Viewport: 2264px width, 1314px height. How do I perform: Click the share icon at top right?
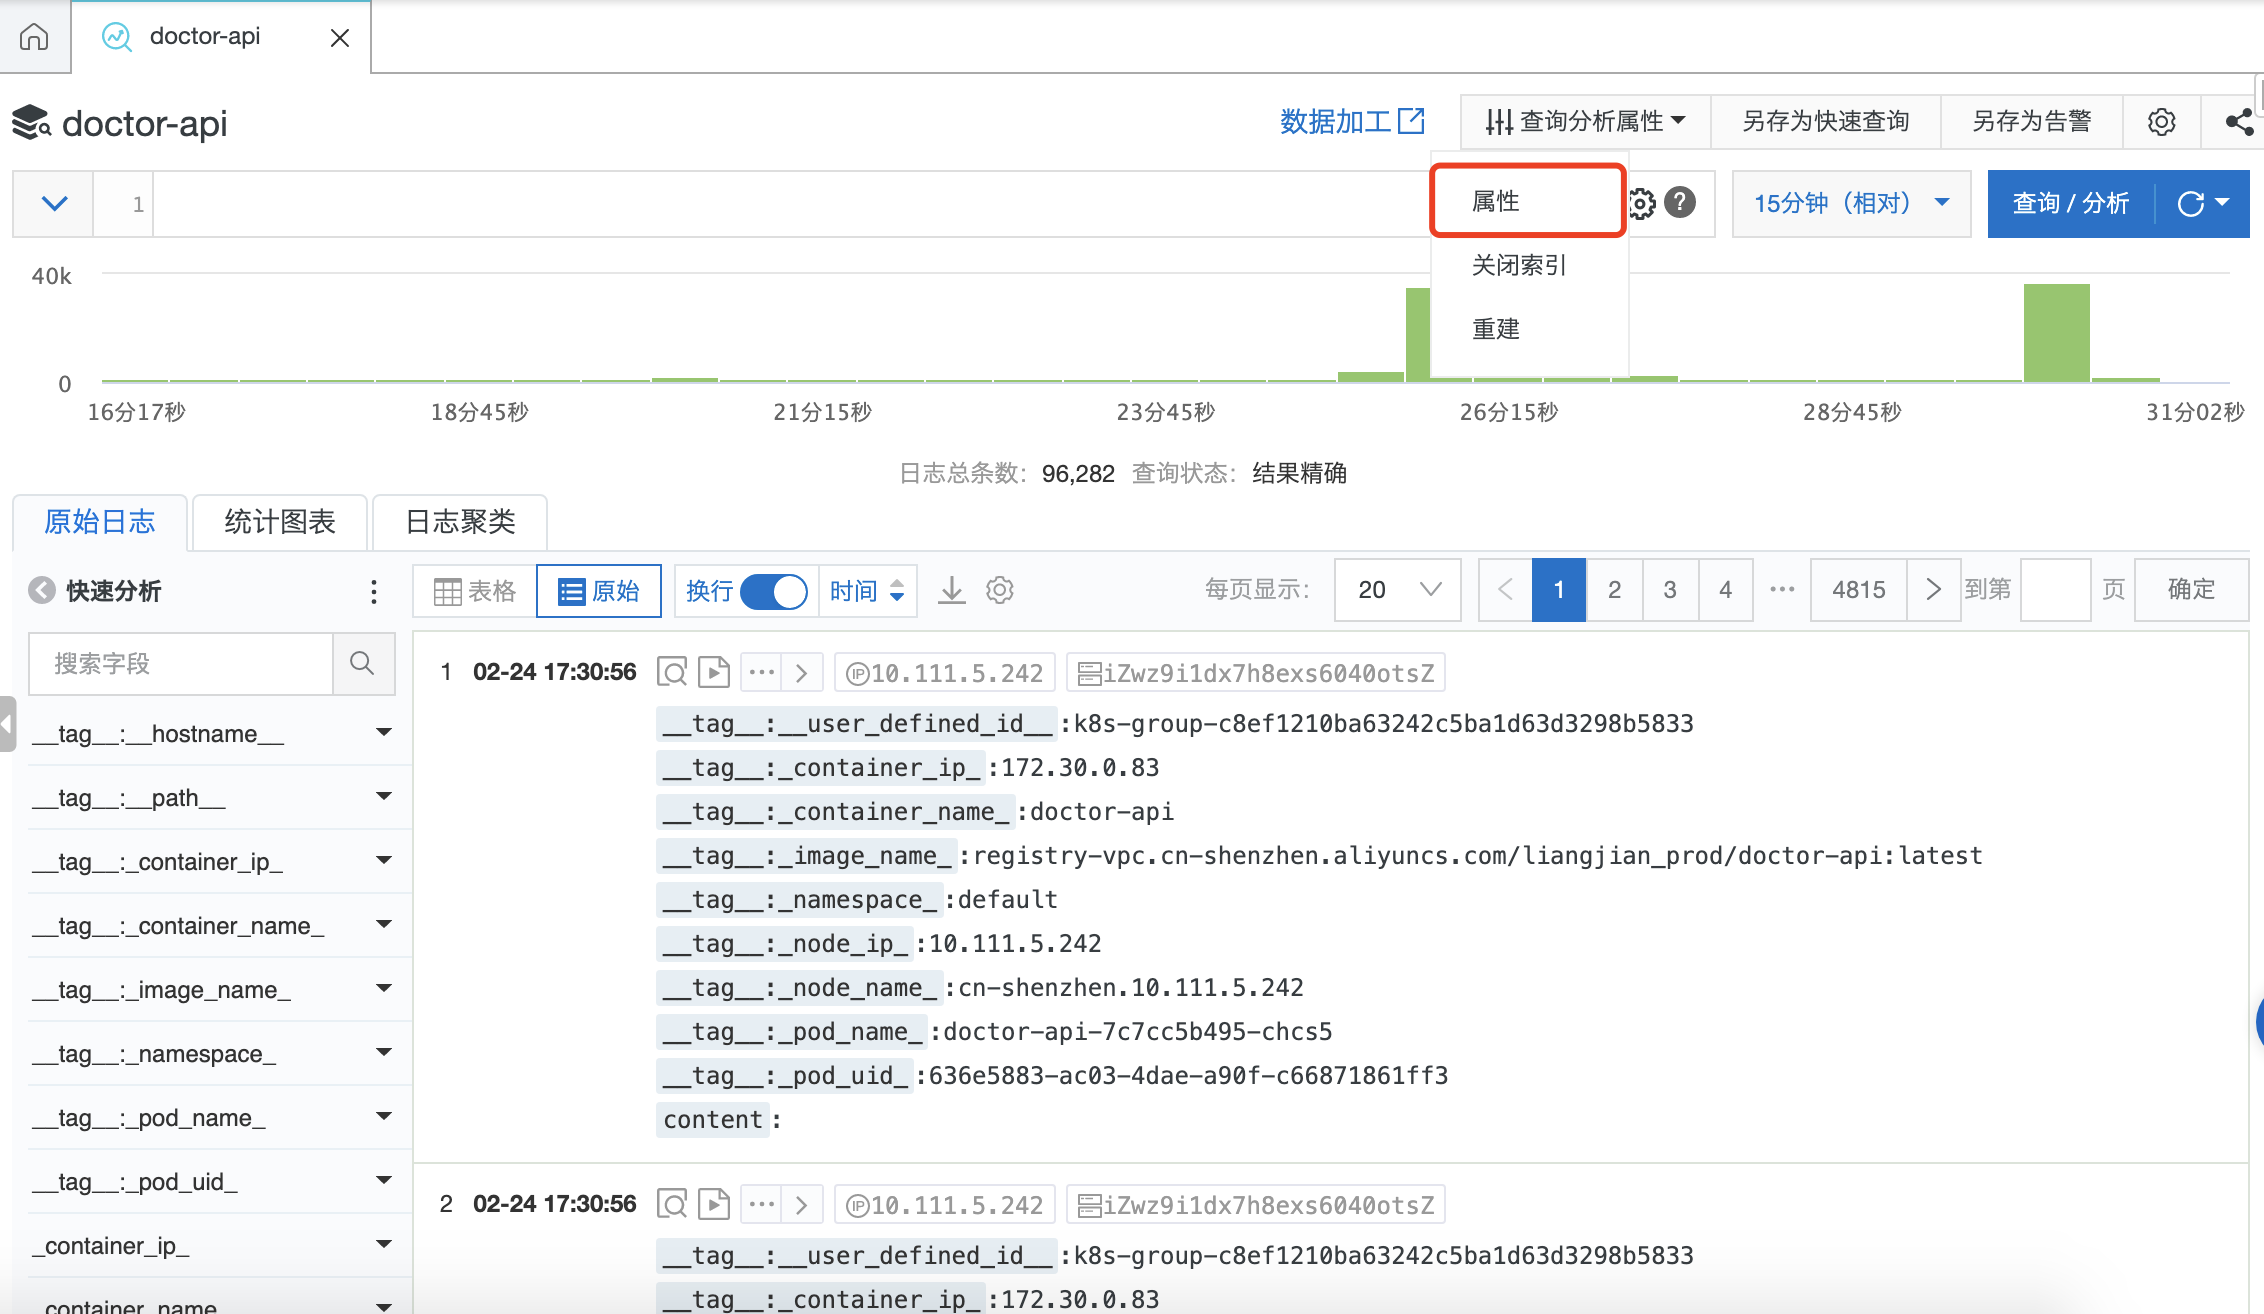click(x=2238, y=122)
